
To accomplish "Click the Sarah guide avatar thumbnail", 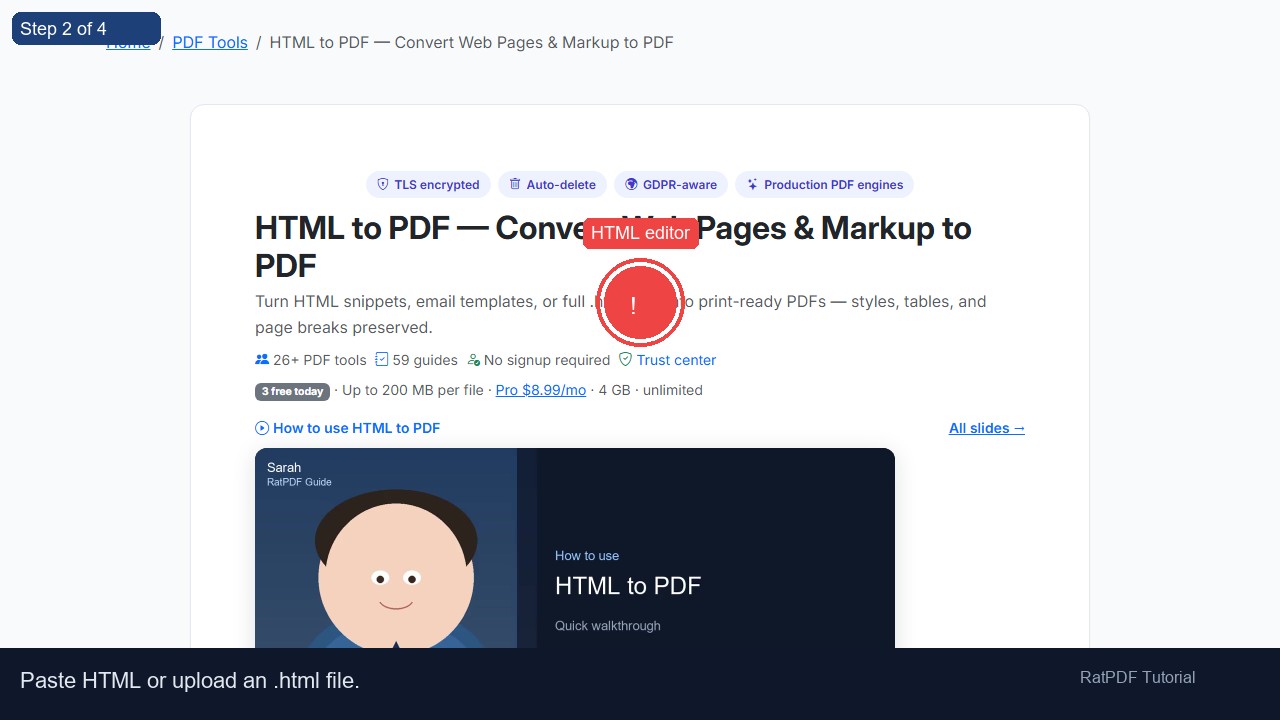I will 386,548.
